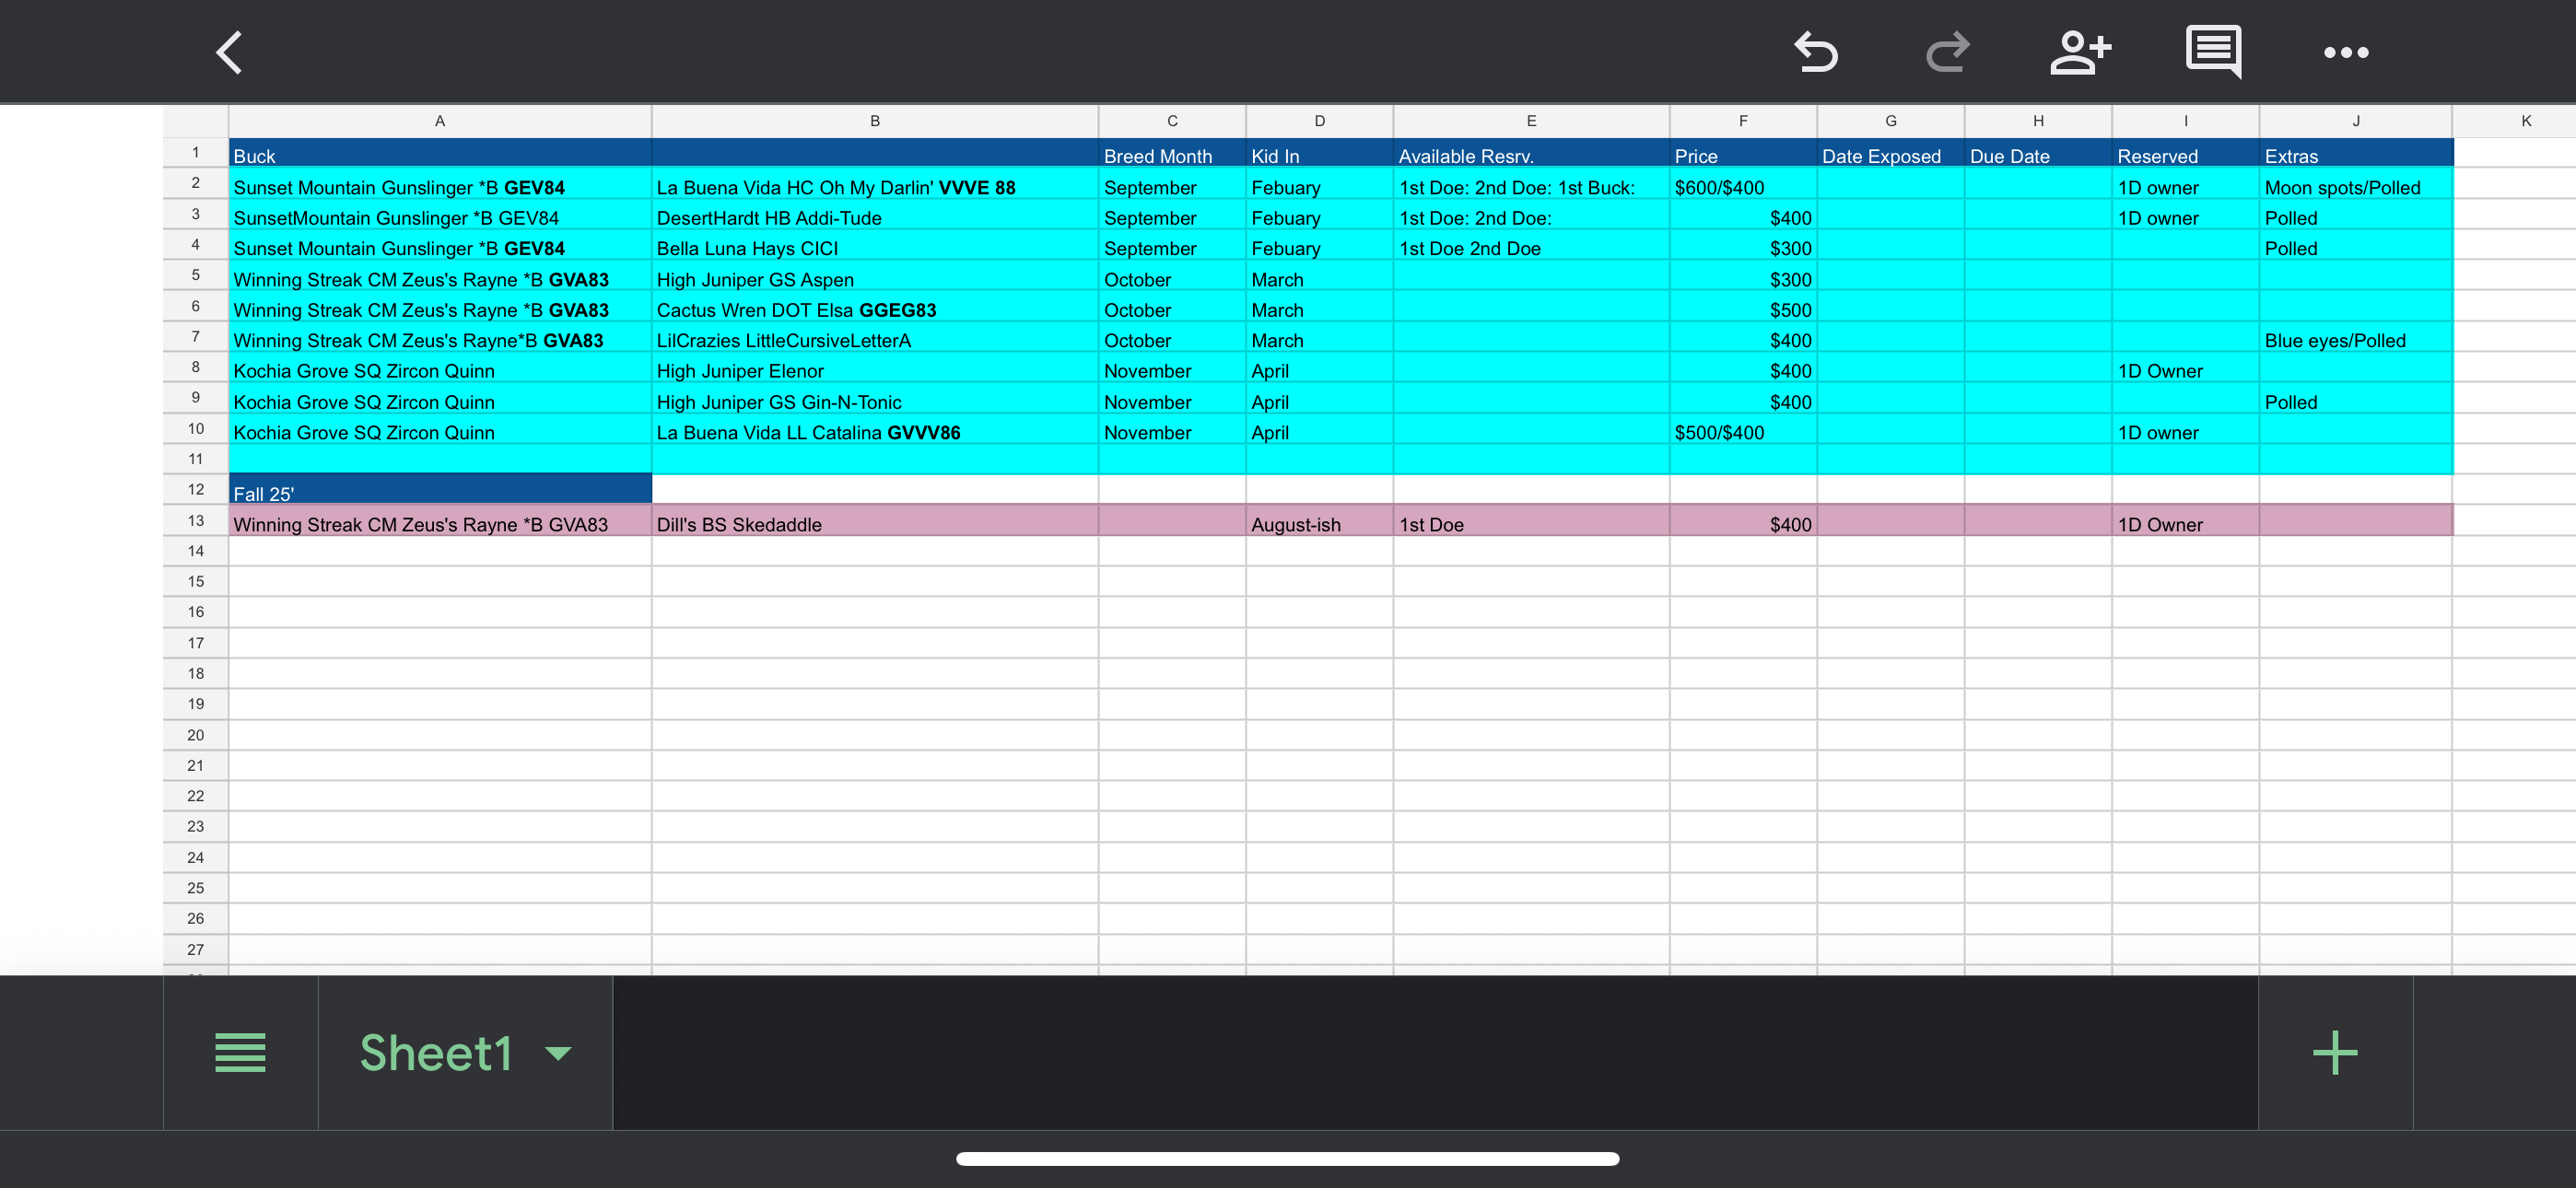Select '1st Doe: 2nd Doe: 1st Buck:' cell
This screenshot has height=1188, width=2576.
(x=1531, y=184)
